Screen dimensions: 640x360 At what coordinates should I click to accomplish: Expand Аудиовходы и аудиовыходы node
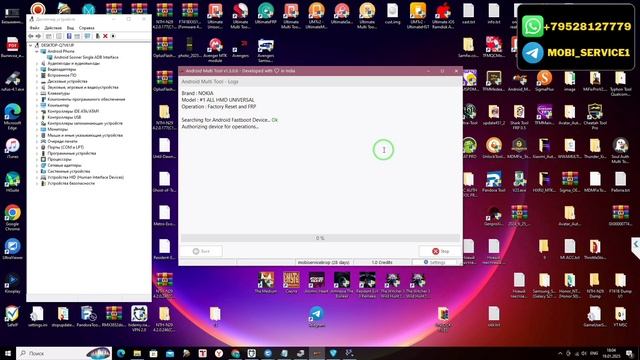pyautogui.click(x=37, y=63)
